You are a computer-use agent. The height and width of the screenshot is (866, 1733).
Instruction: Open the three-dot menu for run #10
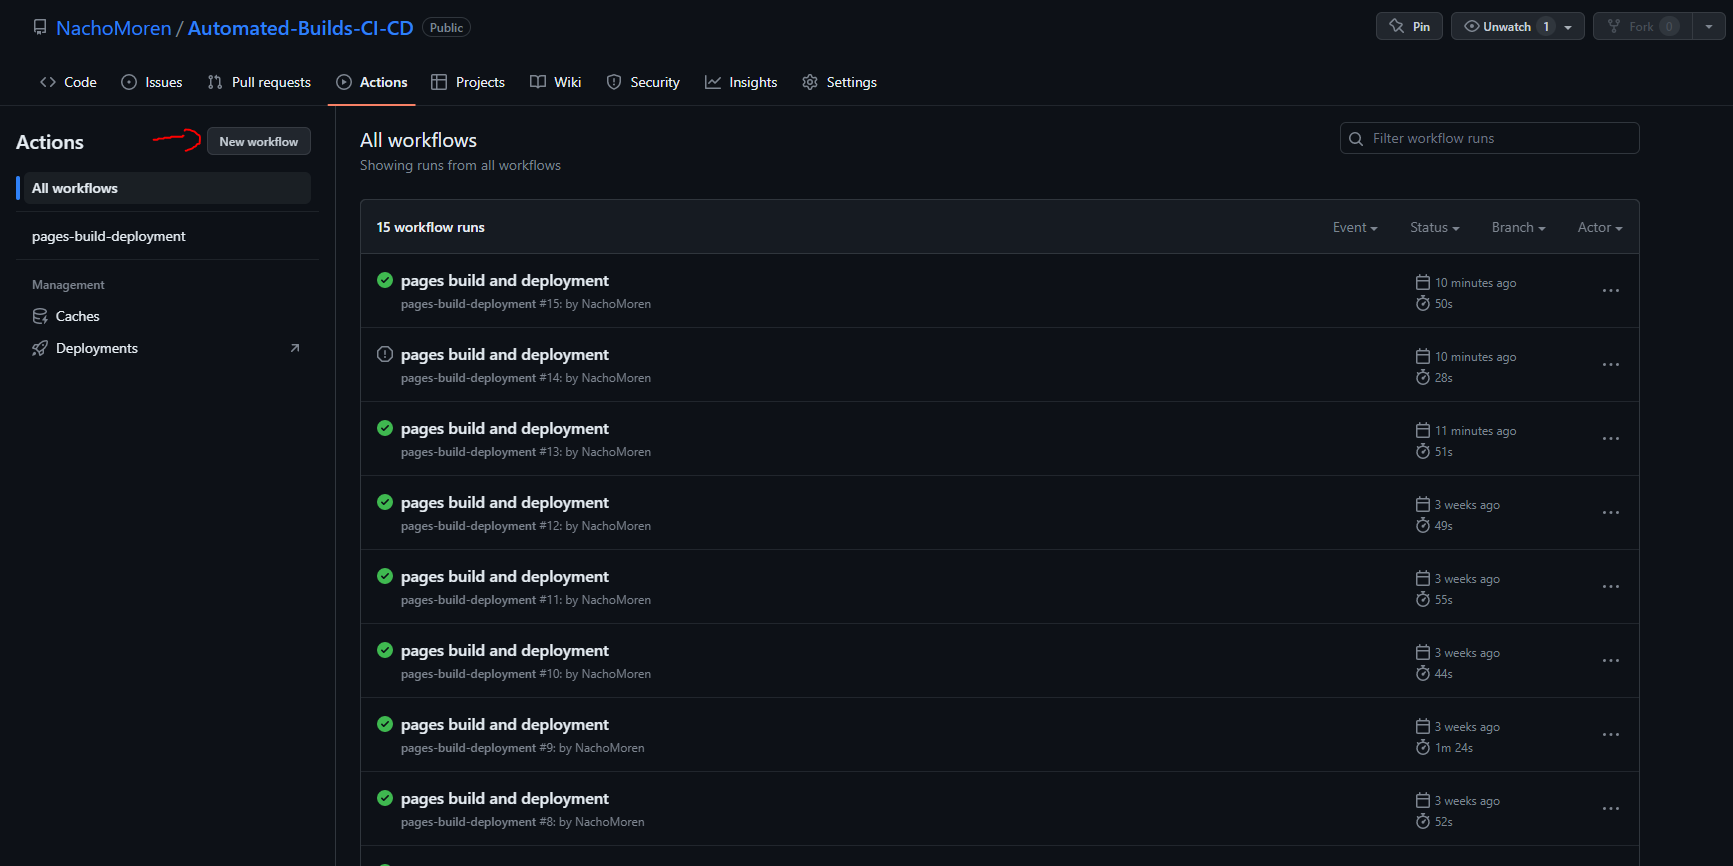pyautogui.click(x=1611, y=661)
